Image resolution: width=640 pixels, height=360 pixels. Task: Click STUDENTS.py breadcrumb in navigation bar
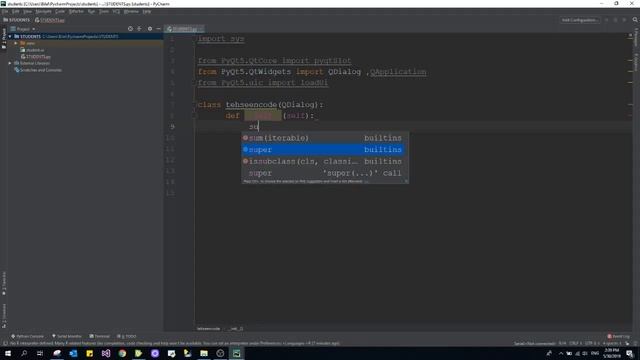(50, 20)
